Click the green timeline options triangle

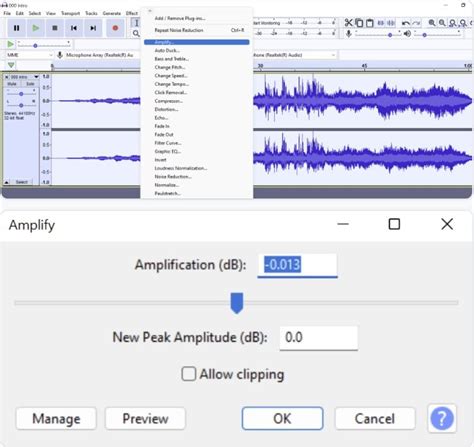tap(11, 65)
